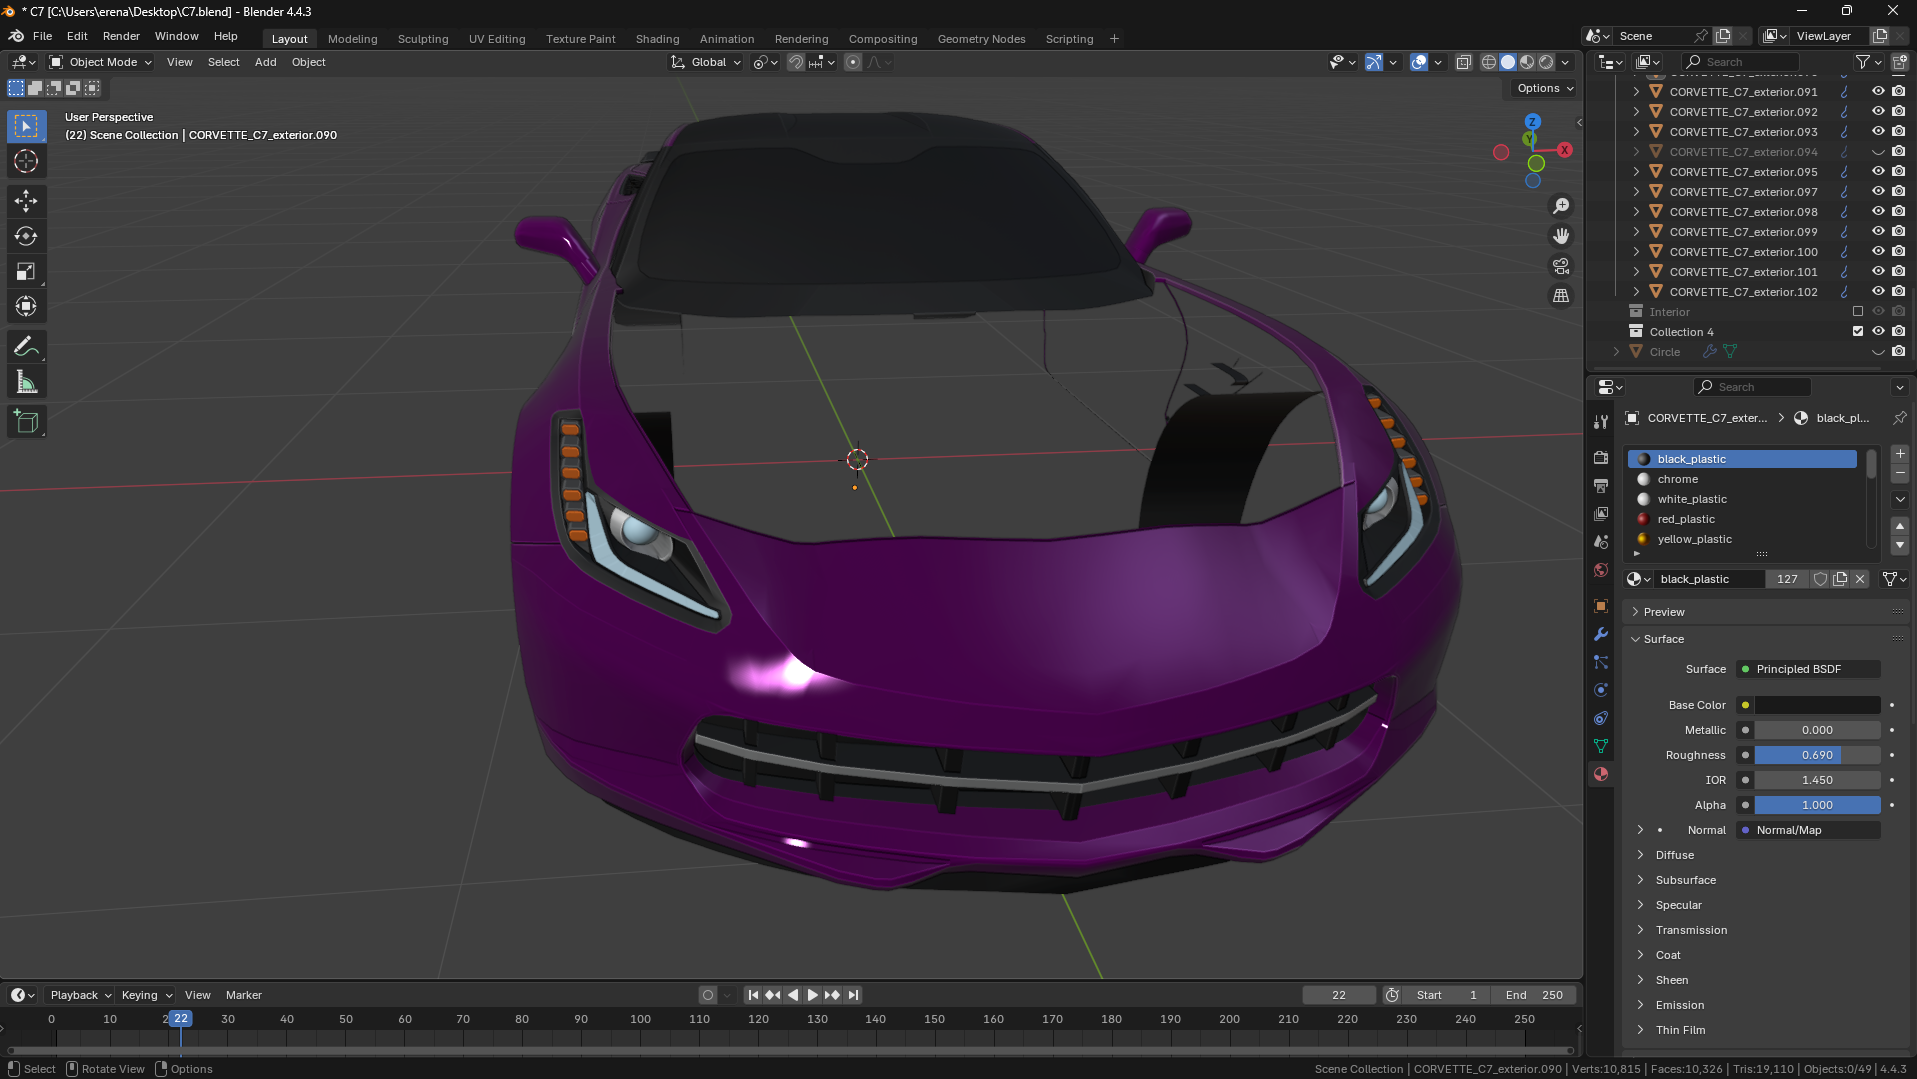Toggle the camera view icon
Screen dimensions: 1917x1079
[1561, 266]
